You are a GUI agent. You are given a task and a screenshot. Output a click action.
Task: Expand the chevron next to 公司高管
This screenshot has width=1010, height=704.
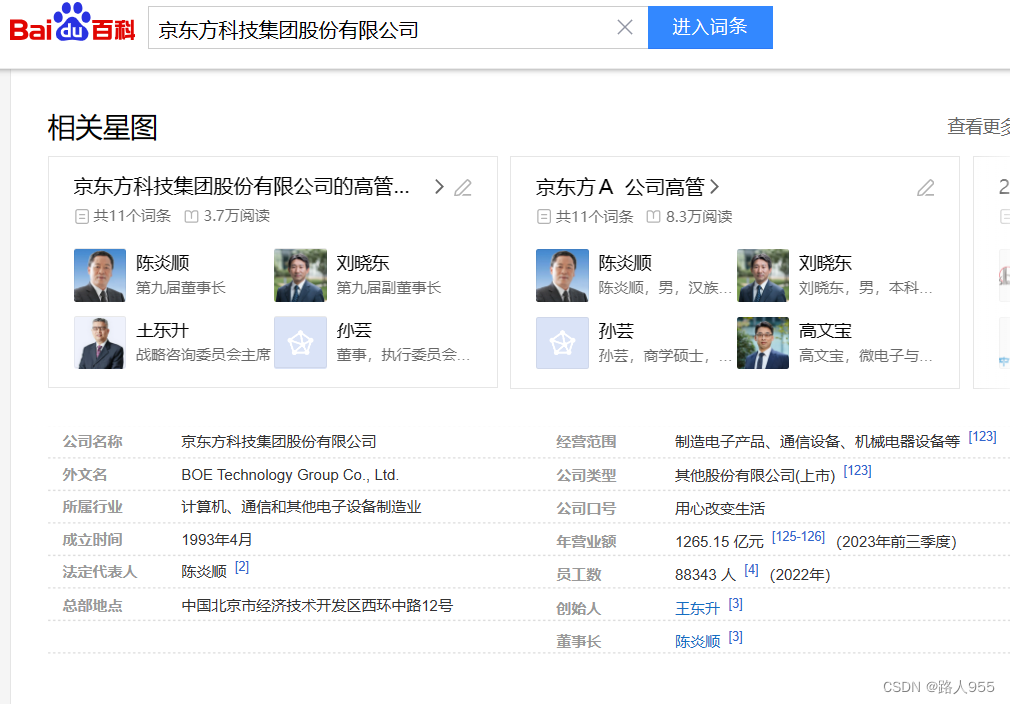(714, 187)
